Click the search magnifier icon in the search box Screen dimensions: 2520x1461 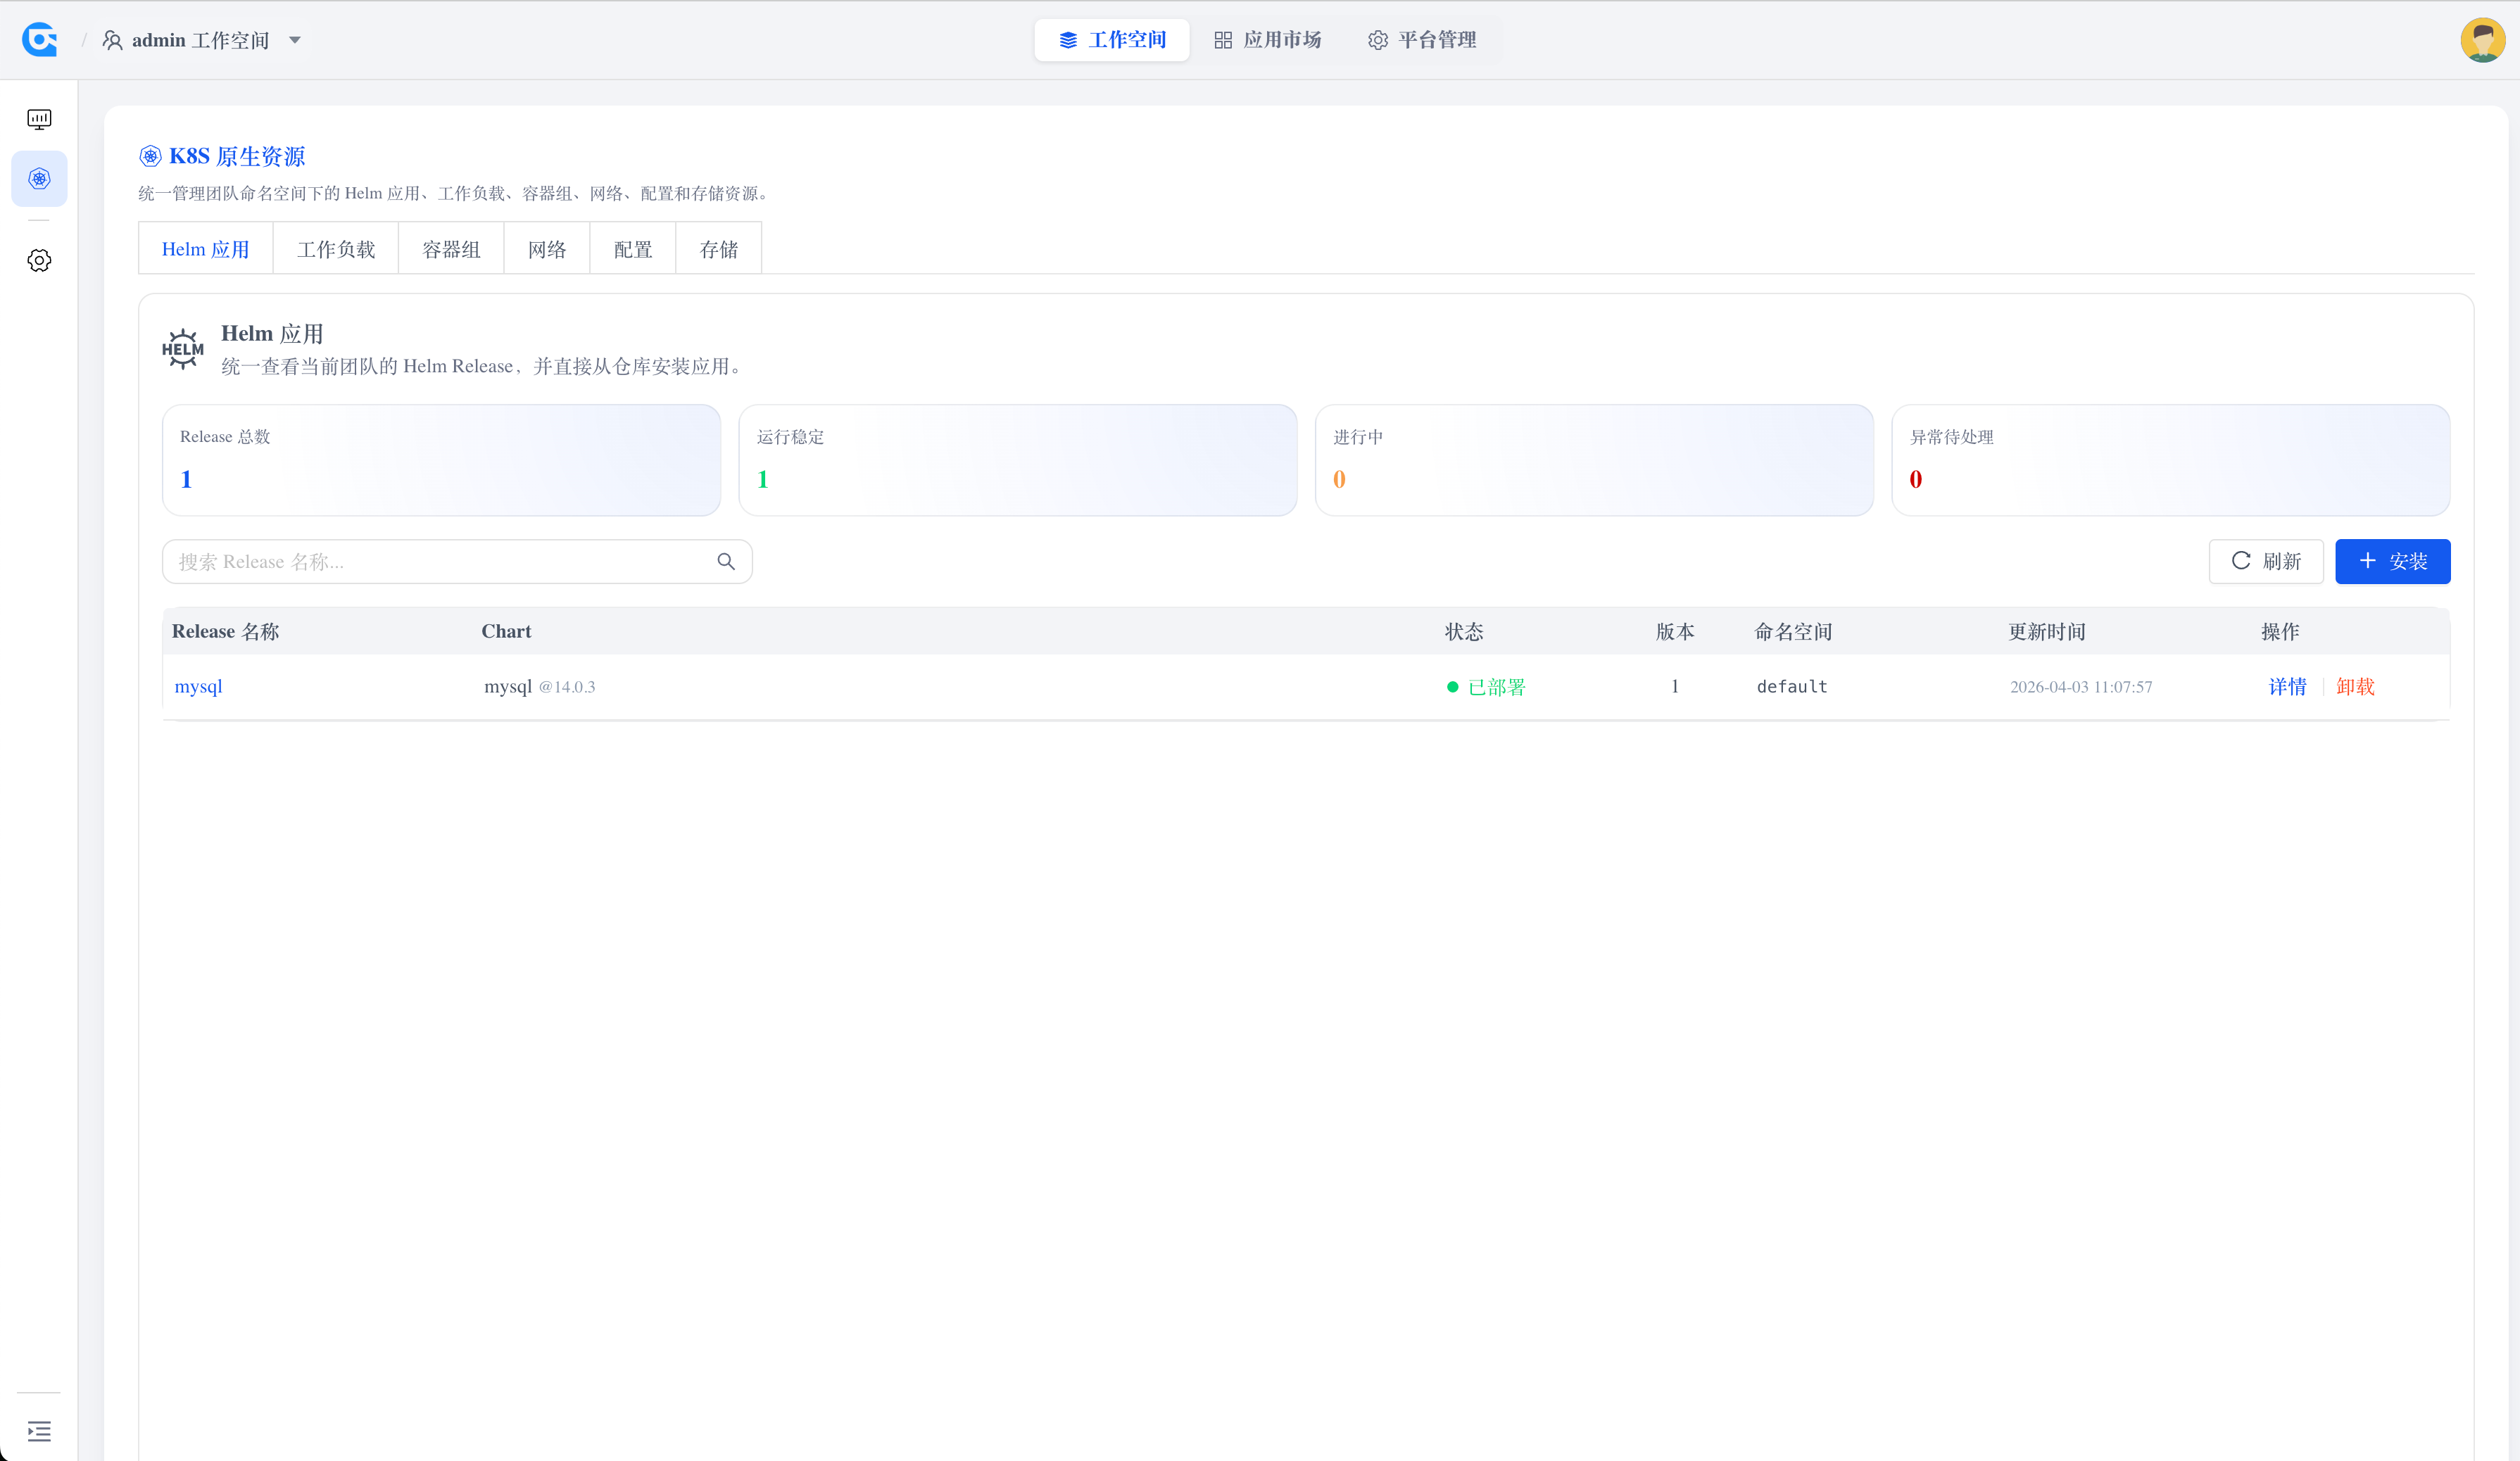[x=724, y=561]
